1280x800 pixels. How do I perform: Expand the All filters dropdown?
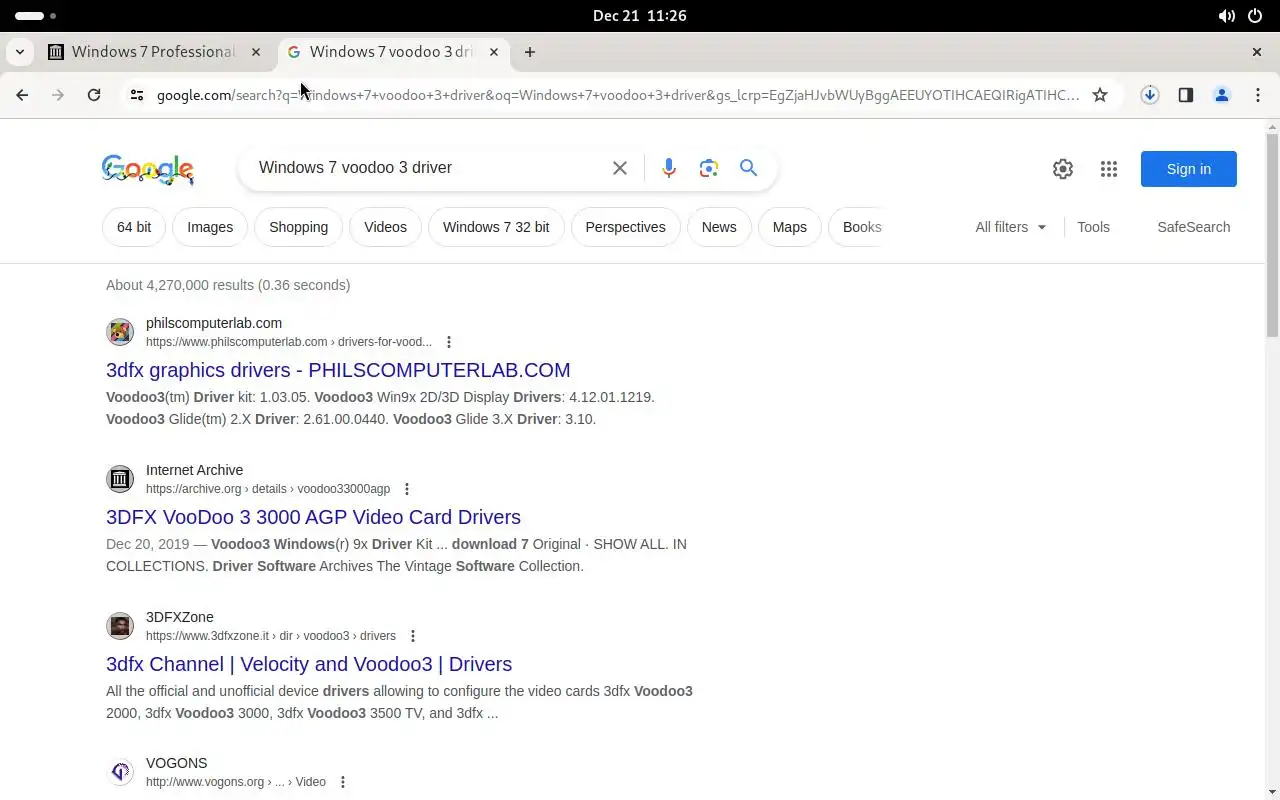pyautogui.click(x=1011, y=227)
